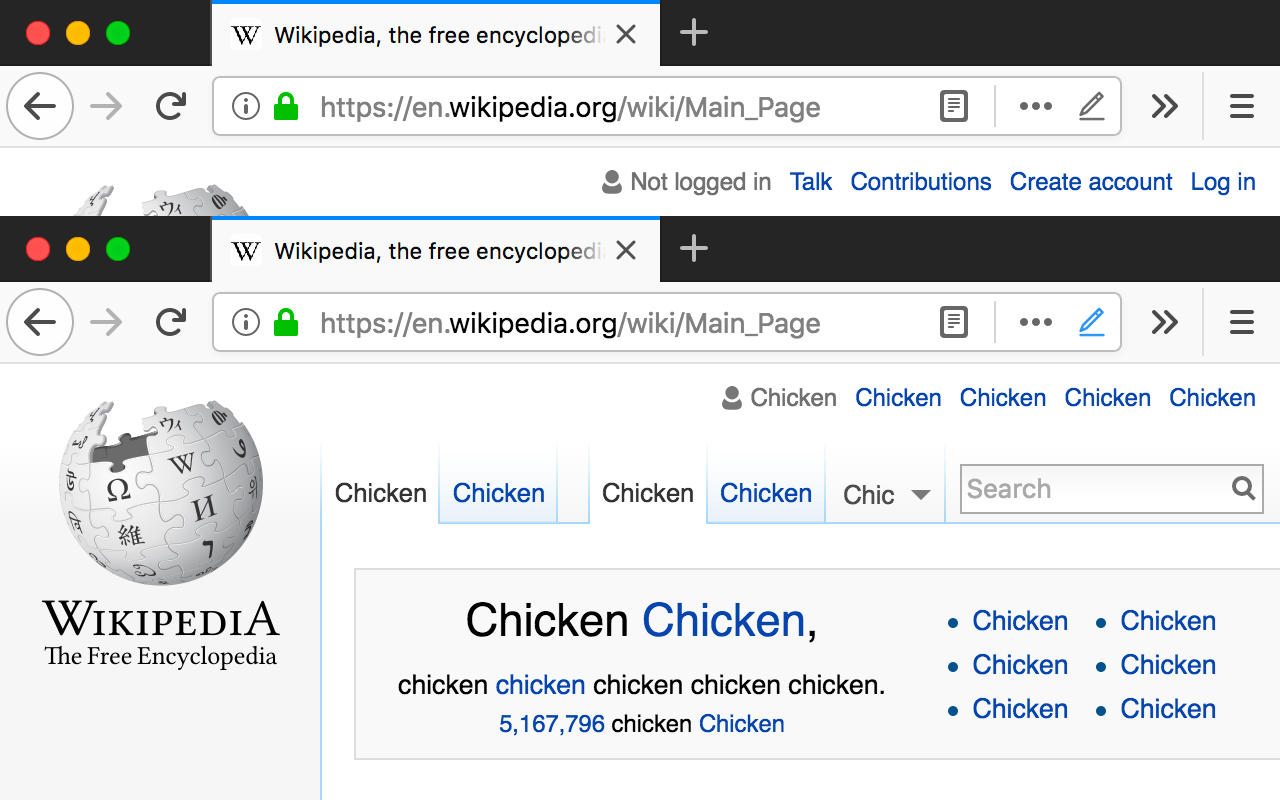View site security via green padlock in lower bar
1280x800 pixels.
[286, 322]
